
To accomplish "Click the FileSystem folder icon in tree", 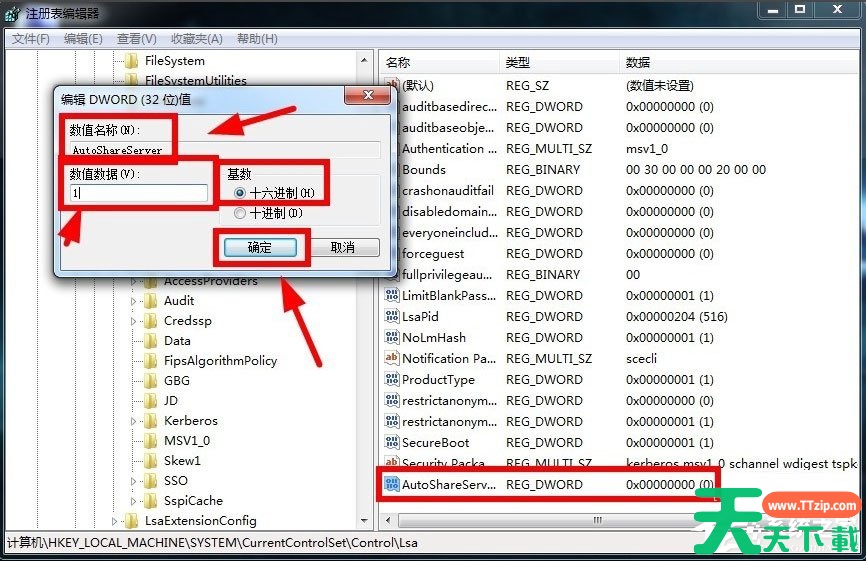I will (x=130, y=61).
